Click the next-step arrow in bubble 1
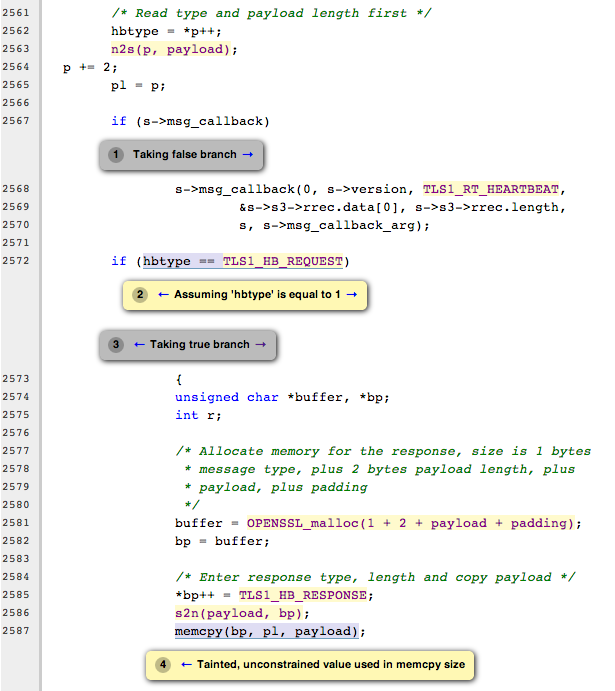 [x=247, y=155]
